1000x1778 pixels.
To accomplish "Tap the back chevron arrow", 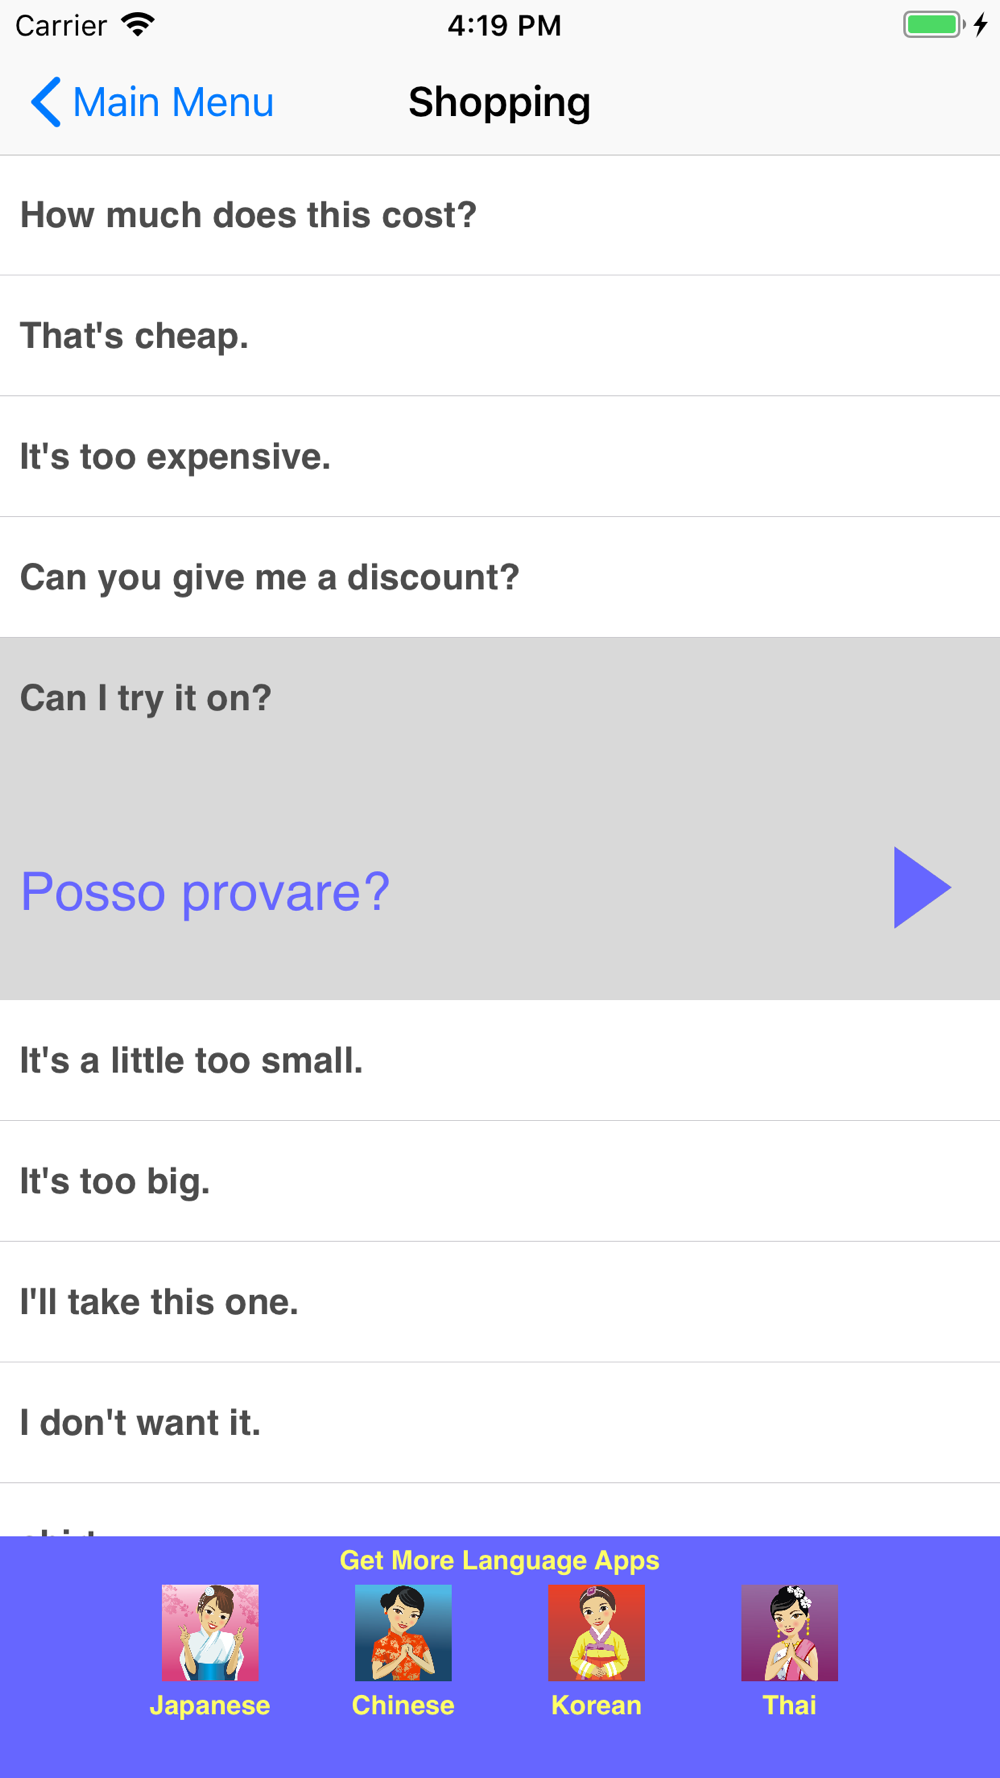I will pyautogui.click(x=45, y=102).
